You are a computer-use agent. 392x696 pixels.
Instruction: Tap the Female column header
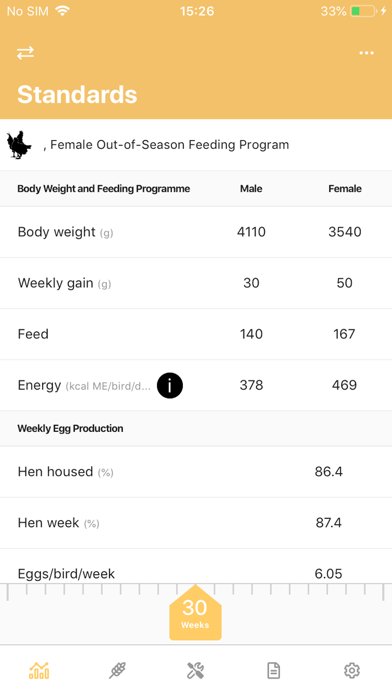click(x=345, y=189)
